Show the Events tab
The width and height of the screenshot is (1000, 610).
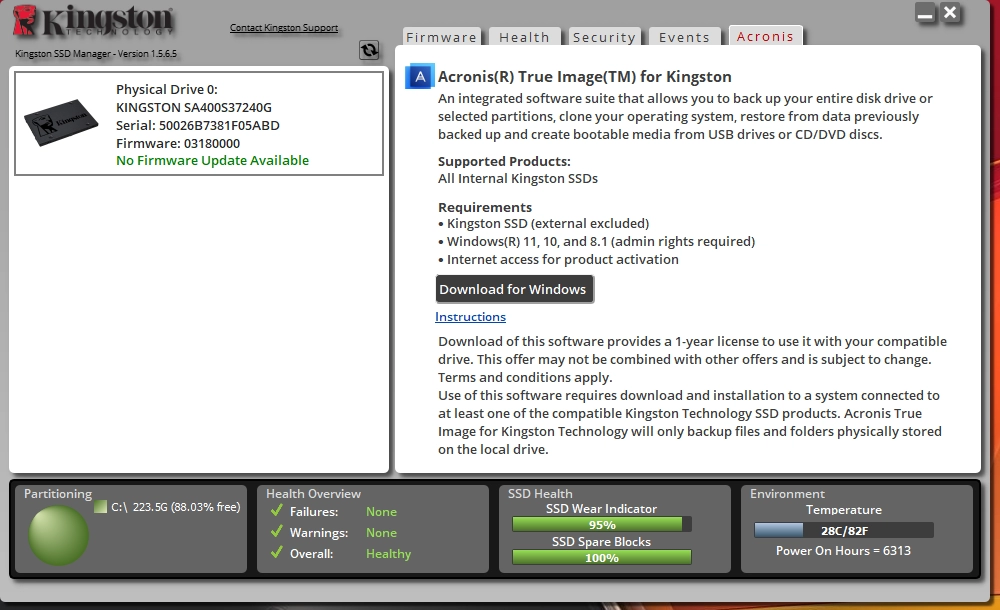684,37
